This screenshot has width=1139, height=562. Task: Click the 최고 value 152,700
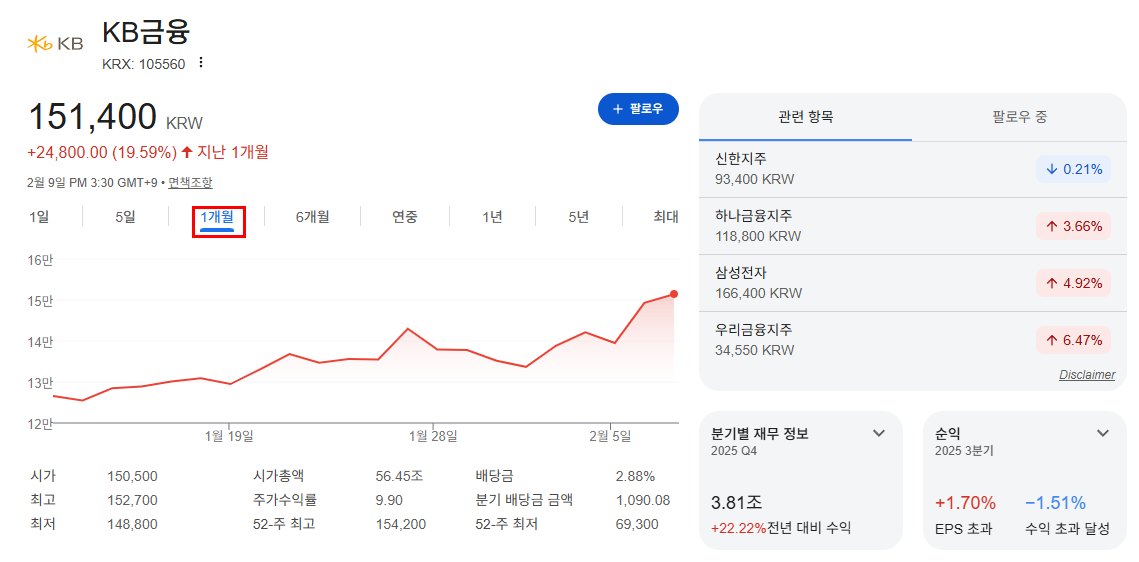132,500
